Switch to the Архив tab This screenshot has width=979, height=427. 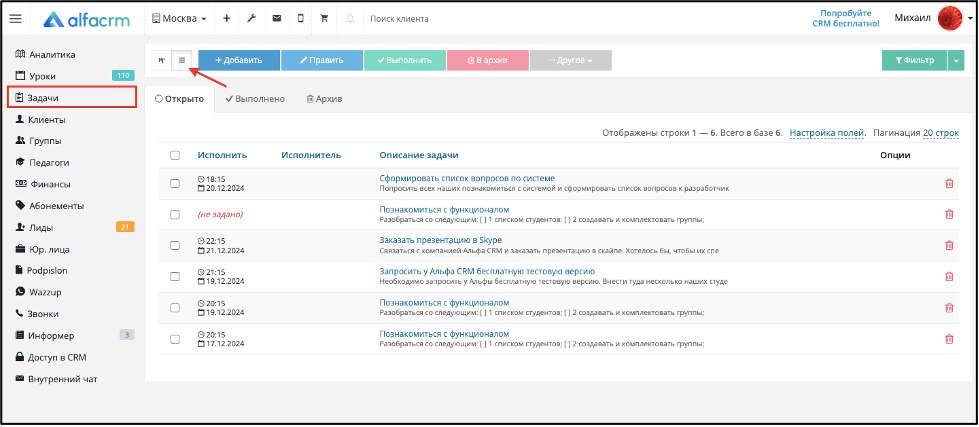[324, 99]
